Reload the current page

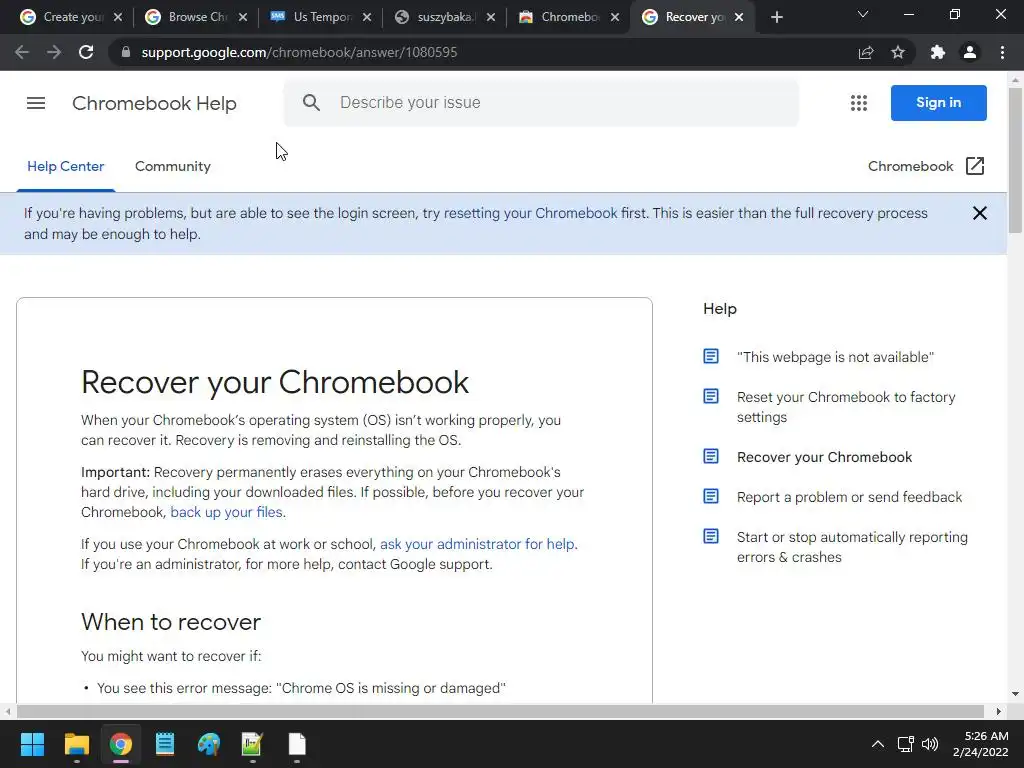click(86, 52)
